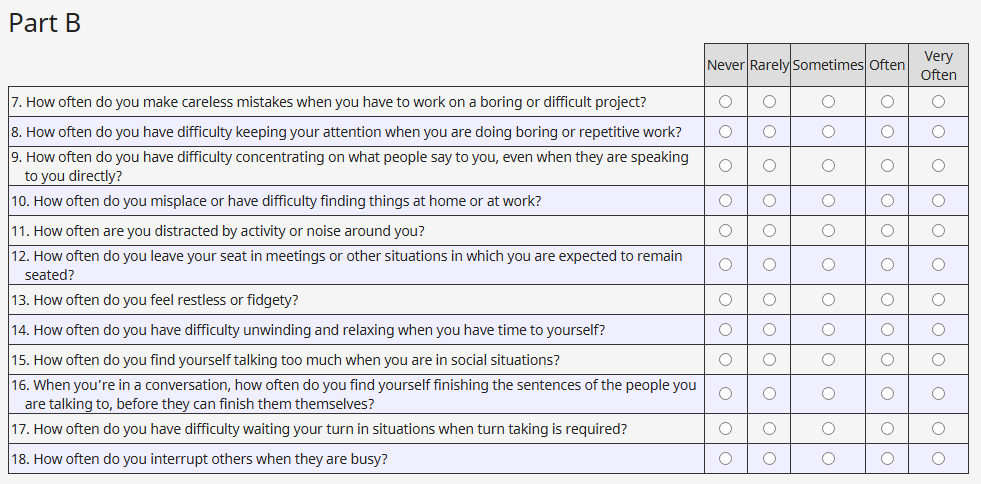Choose Very Often for question 15 talking too much
Viewport: 981px width, 484px height.
pyautogui.click(x=938, y=359)
